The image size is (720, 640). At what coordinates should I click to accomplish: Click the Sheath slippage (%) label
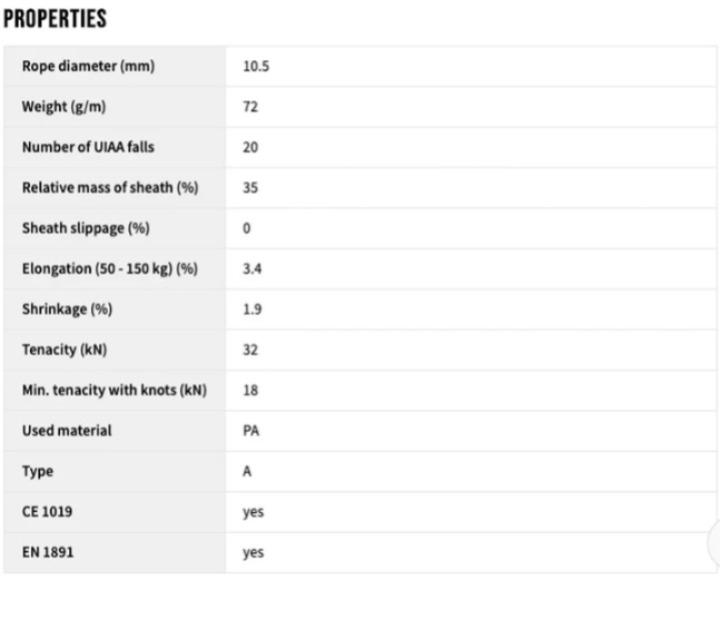[85, 228]
